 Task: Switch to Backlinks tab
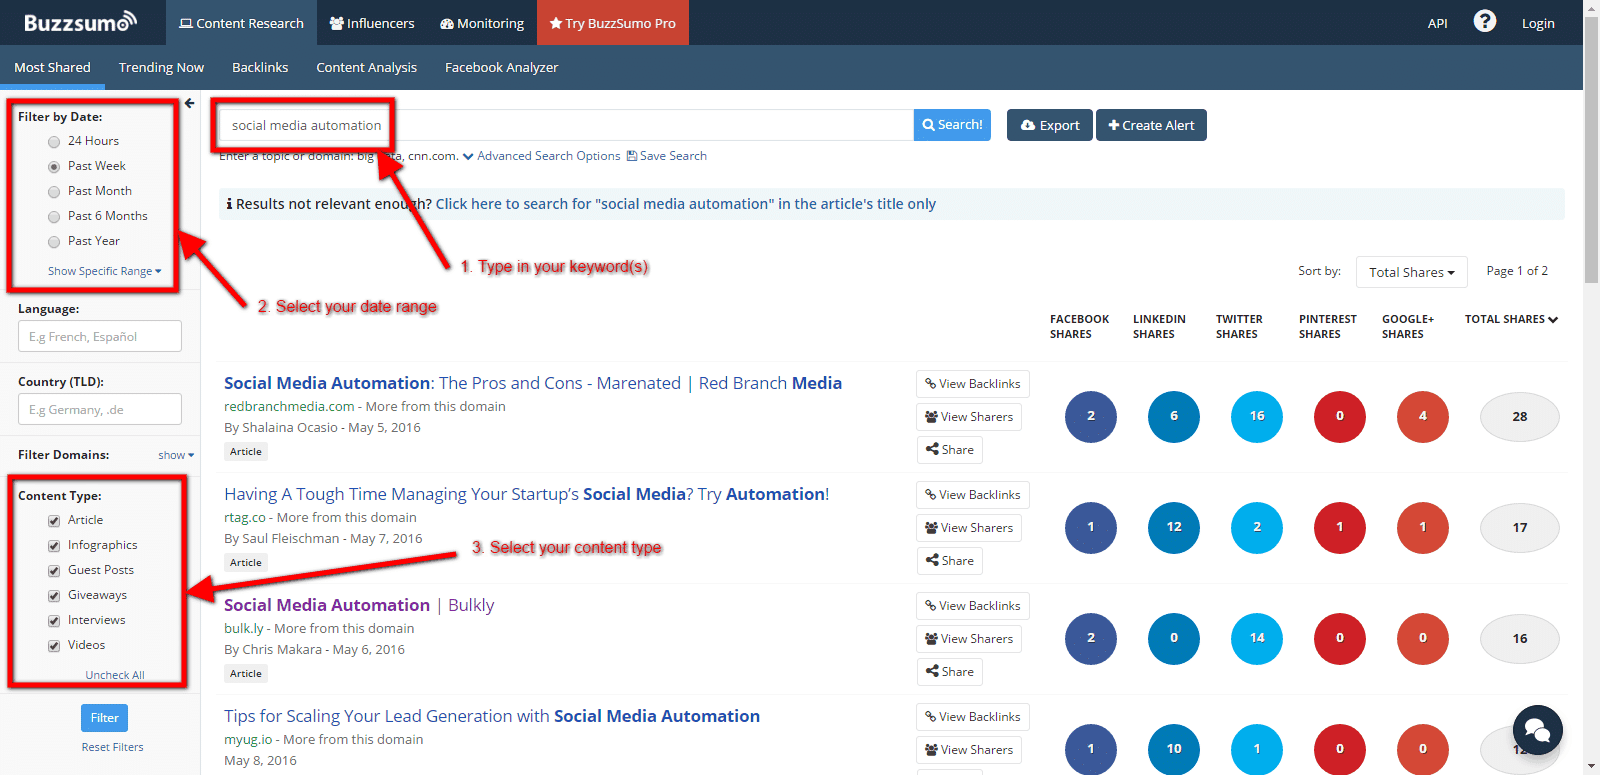pos(260,67)
